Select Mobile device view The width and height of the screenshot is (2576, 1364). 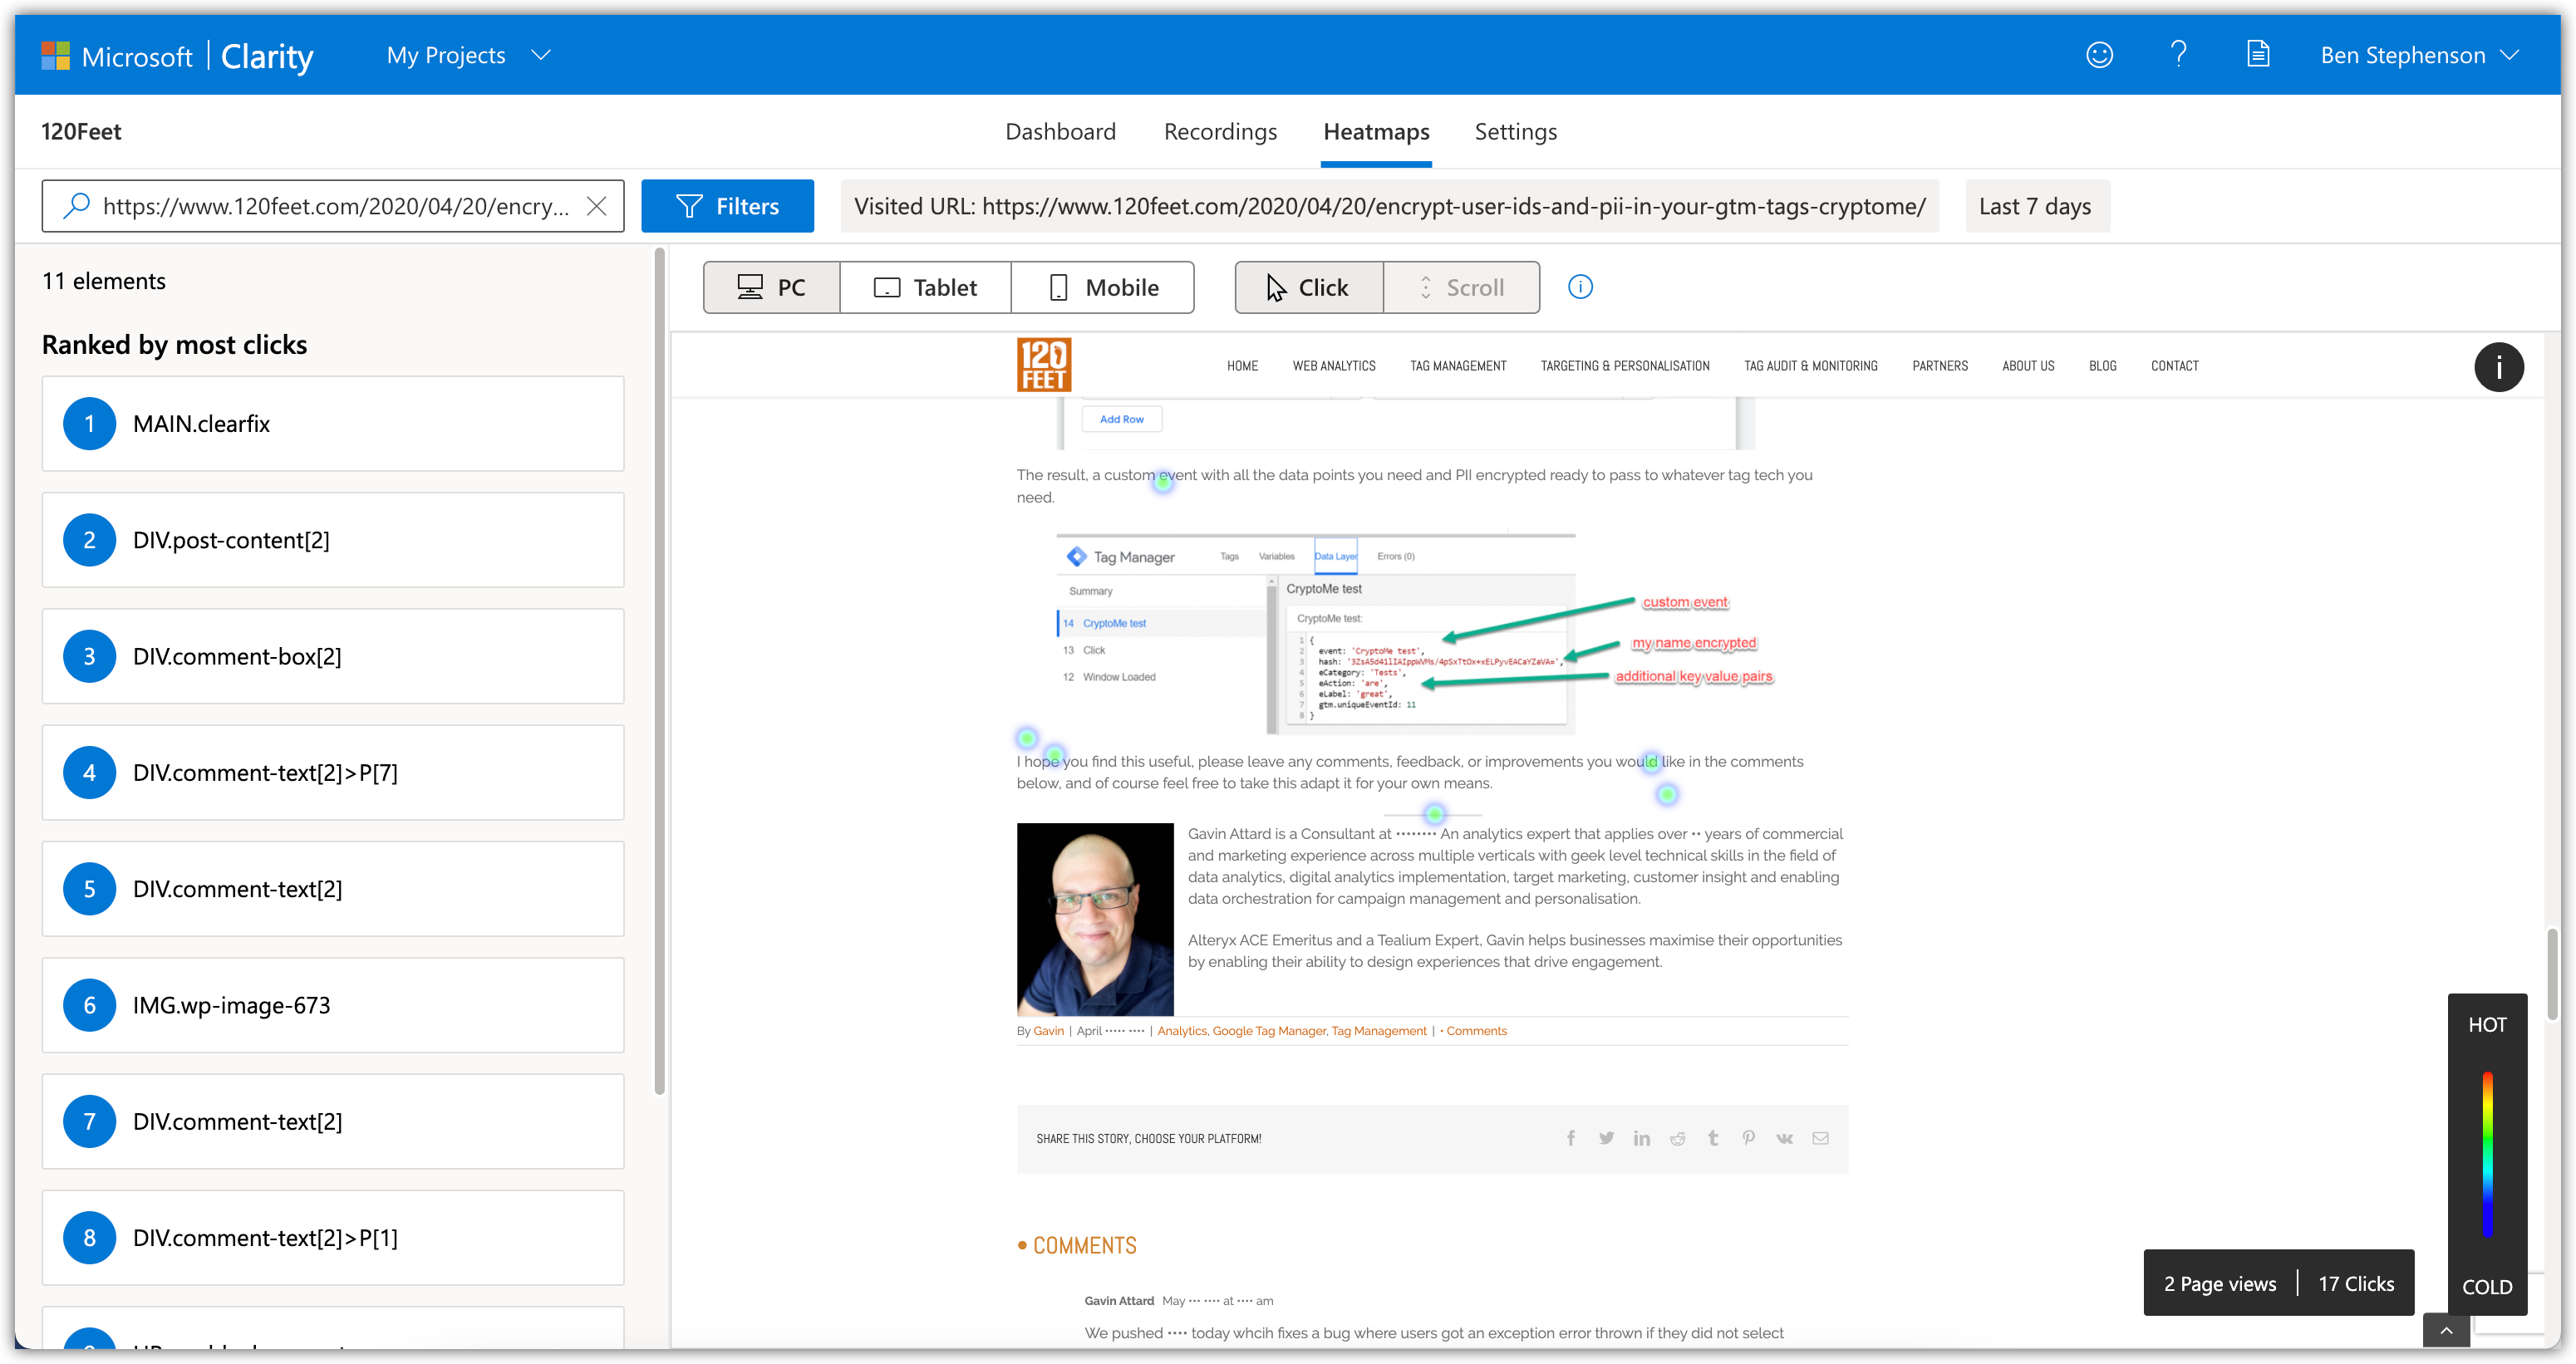point(1103,288)
